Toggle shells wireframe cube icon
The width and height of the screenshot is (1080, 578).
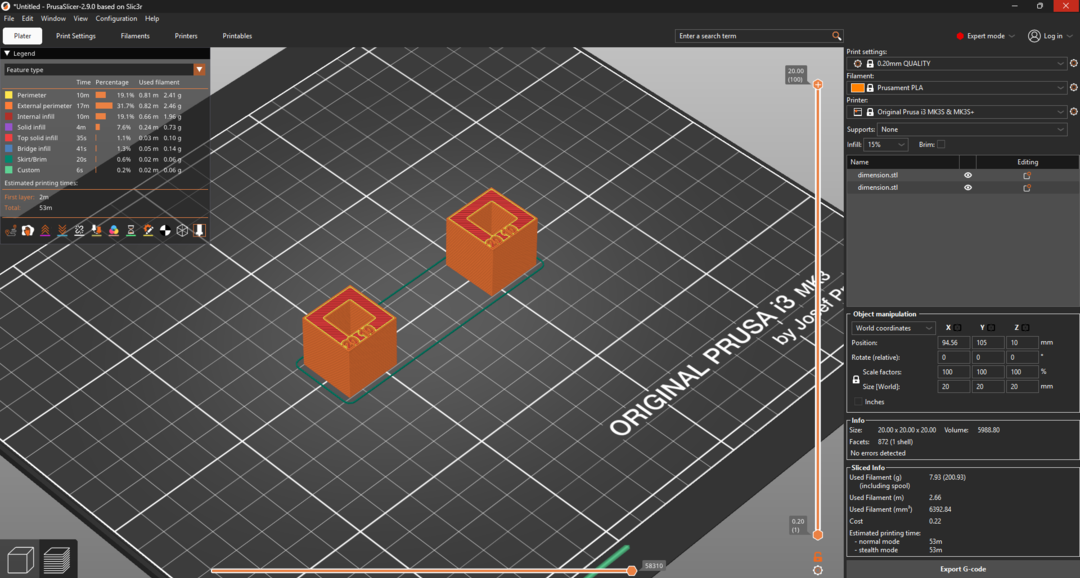point(183,231)
